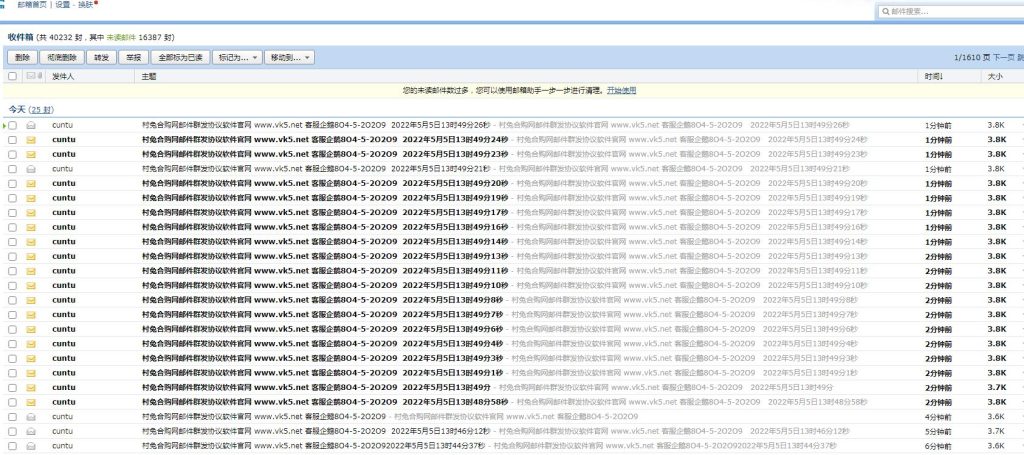This screenshot has height=455, width=1024.
Task: Click the unread envelope icon in second email row
Action: (x=31, y=140)
